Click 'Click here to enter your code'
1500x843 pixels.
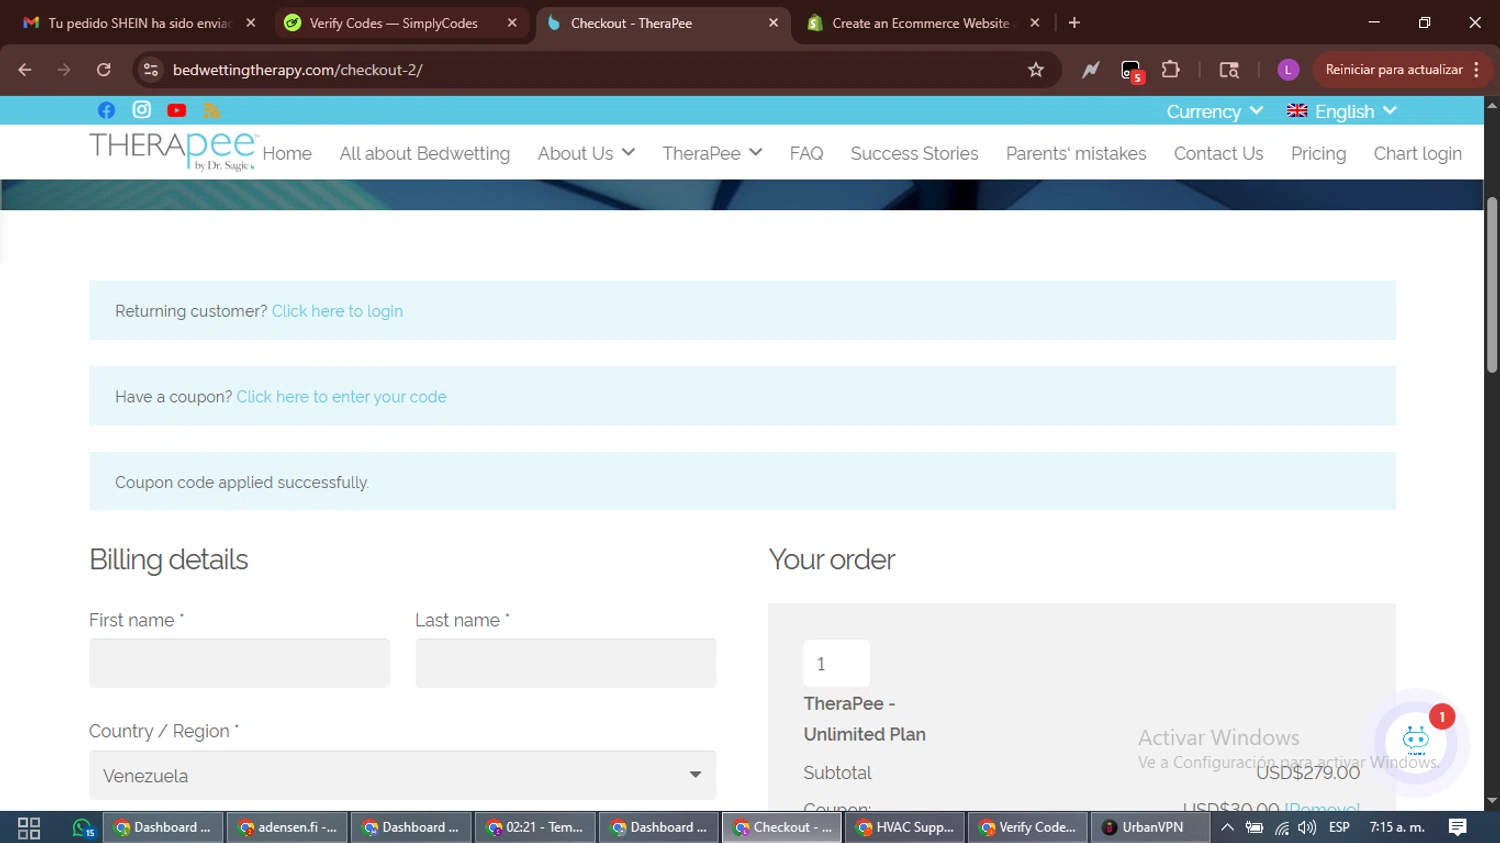coord(341,397)
